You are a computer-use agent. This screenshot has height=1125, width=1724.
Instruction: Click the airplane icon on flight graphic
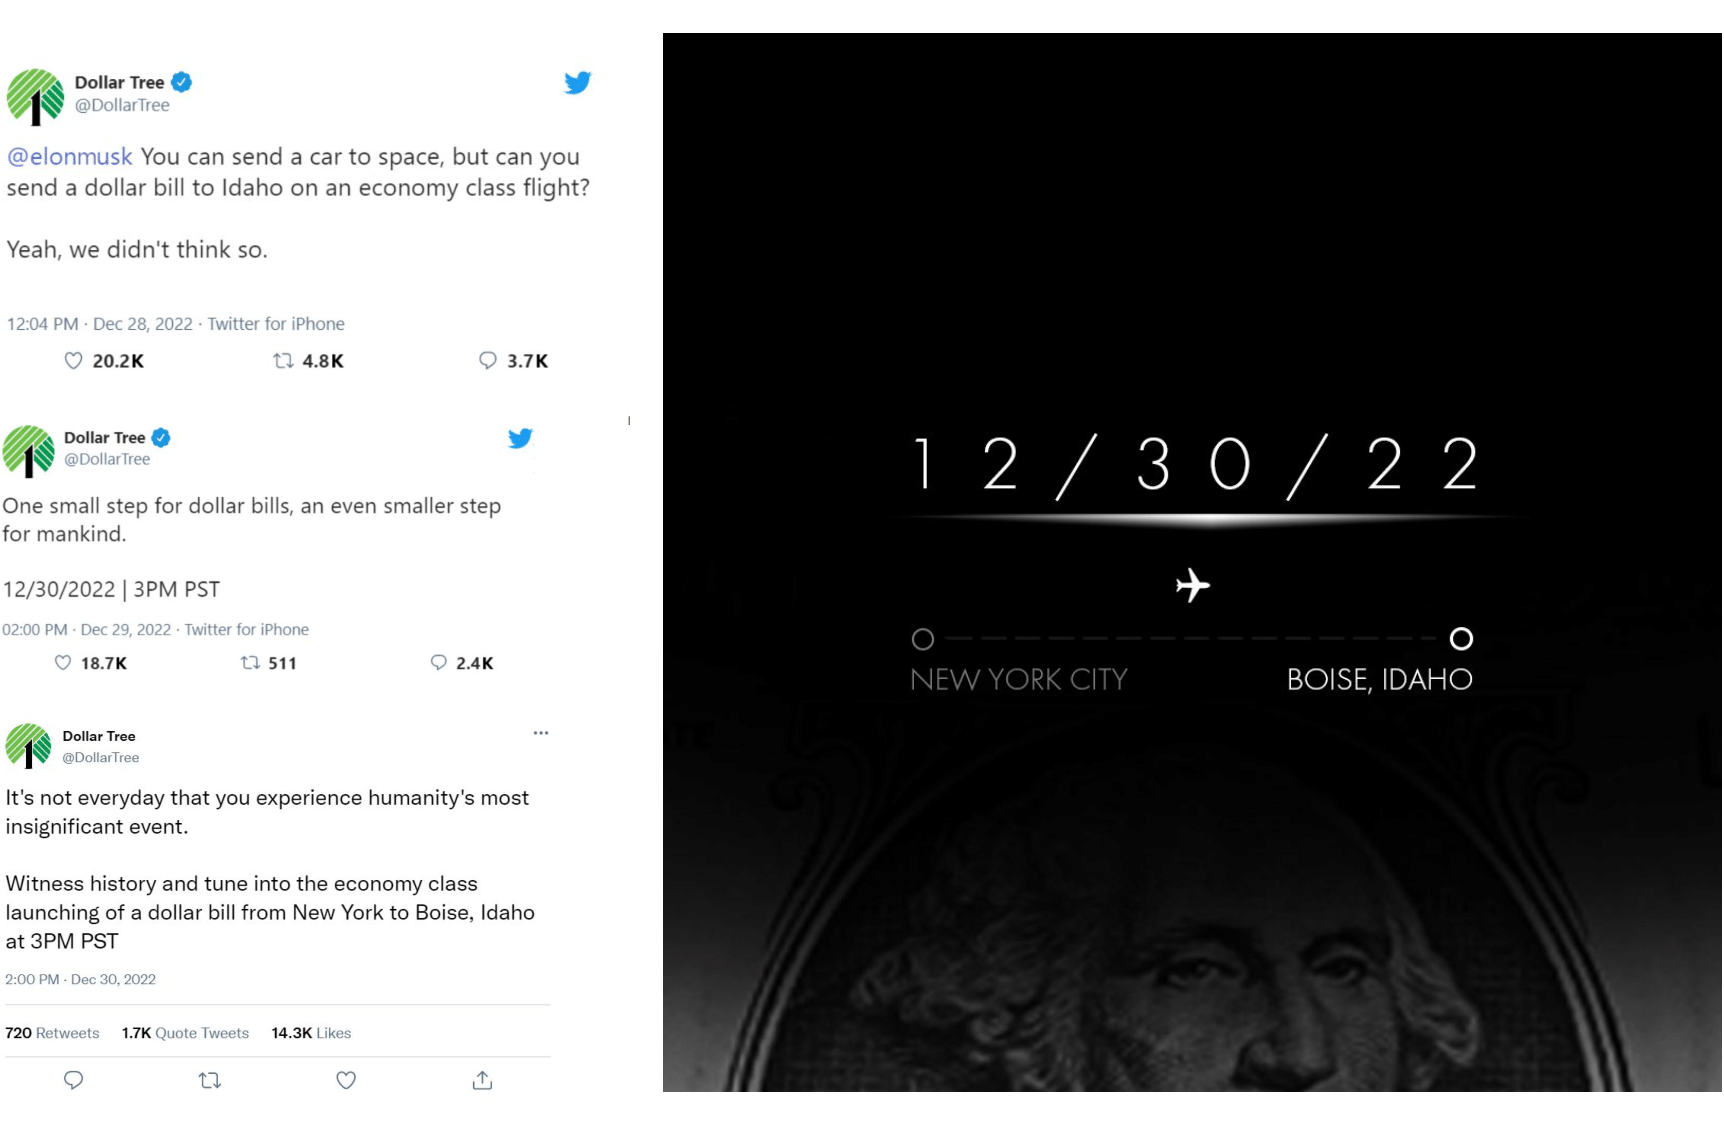[x=1193, y=585]
